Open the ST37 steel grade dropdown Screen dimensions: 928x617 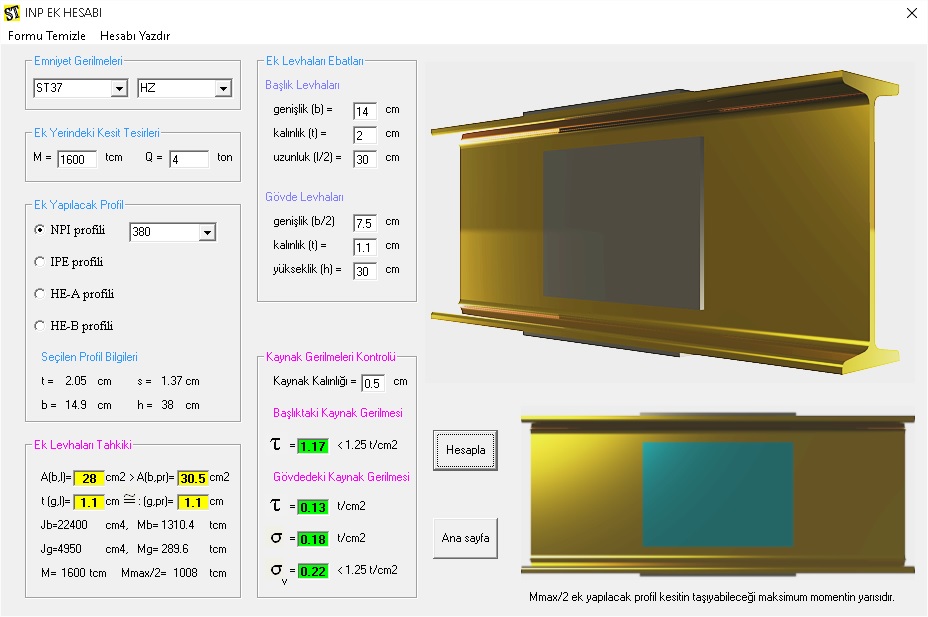[x=119, y=88]
